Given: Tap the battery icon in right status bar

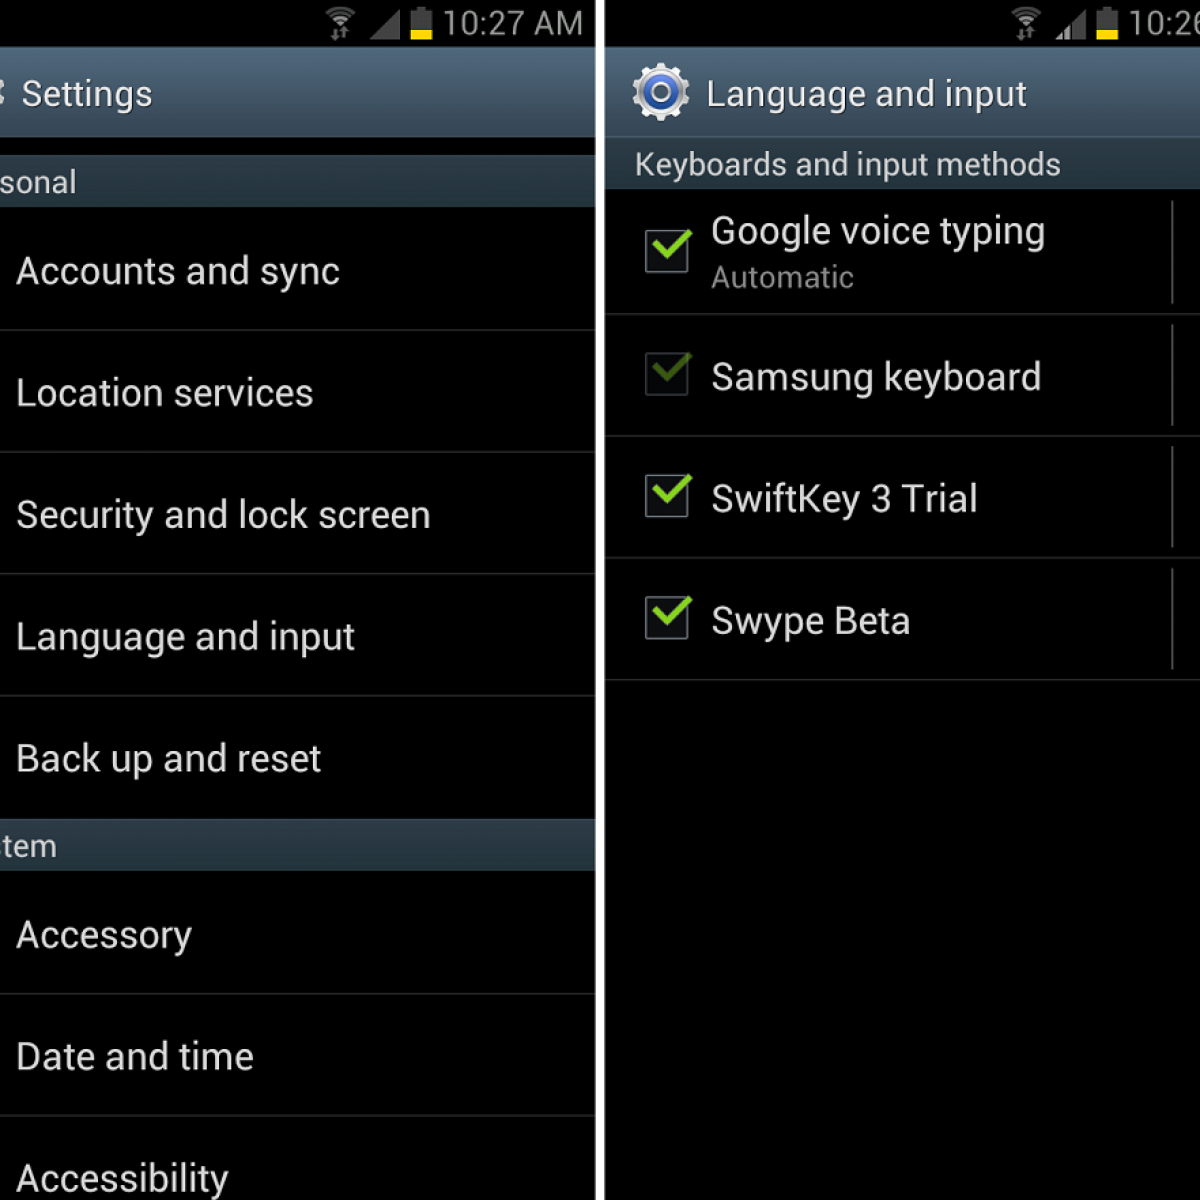Looking at the screenshot, I should point(1107,23).
